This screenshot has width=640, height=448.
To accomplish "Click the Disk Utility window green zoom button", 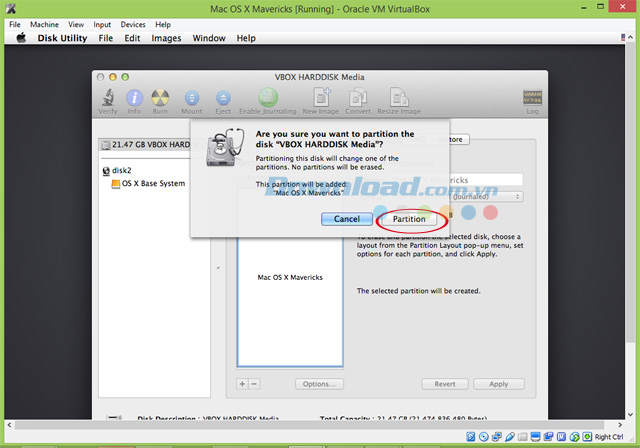I will pyautogui.click(x=125, y=77).
